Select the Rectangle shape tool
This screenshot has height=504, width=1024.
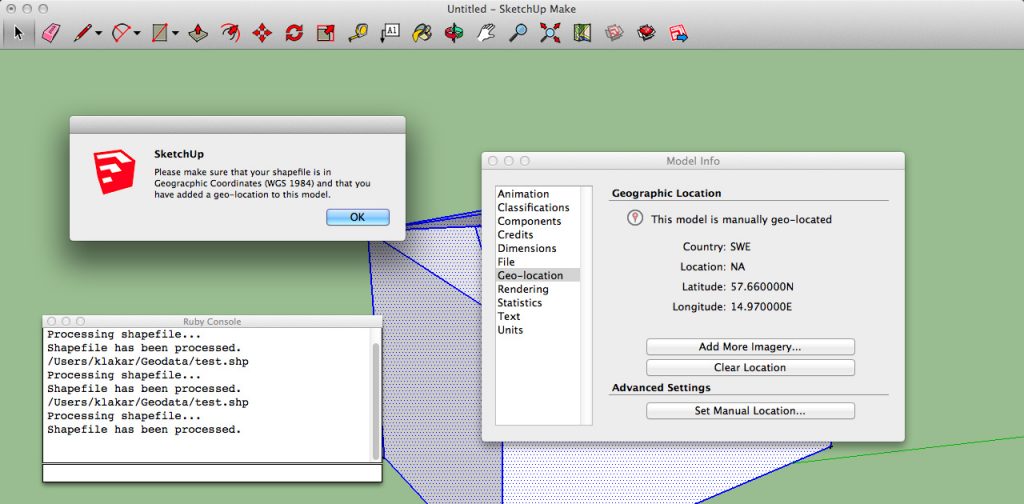[160, 33]
